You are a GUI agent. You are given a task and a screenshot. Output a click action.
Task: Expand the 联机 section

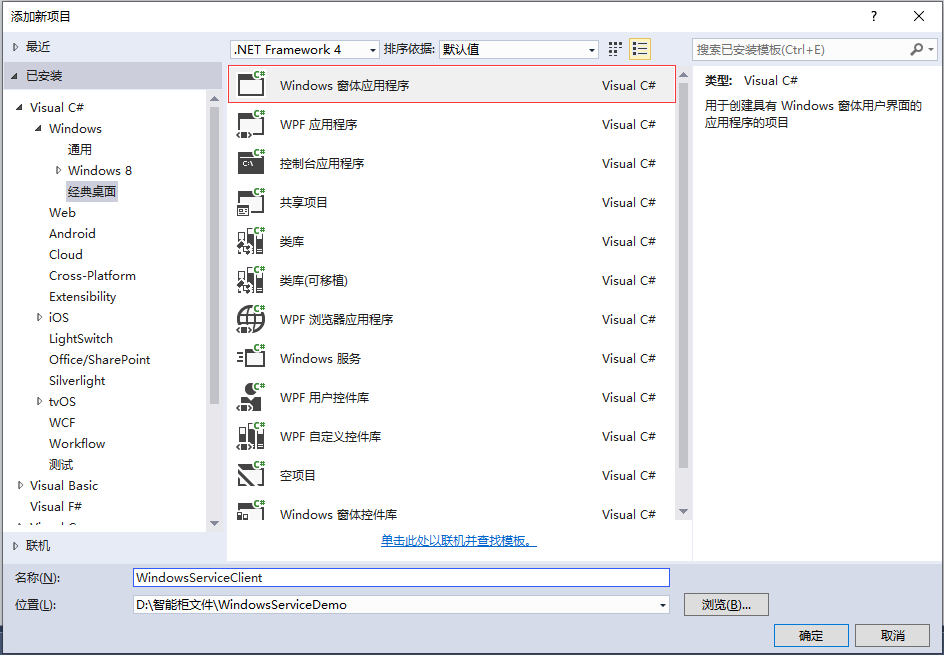click(16, 545)
